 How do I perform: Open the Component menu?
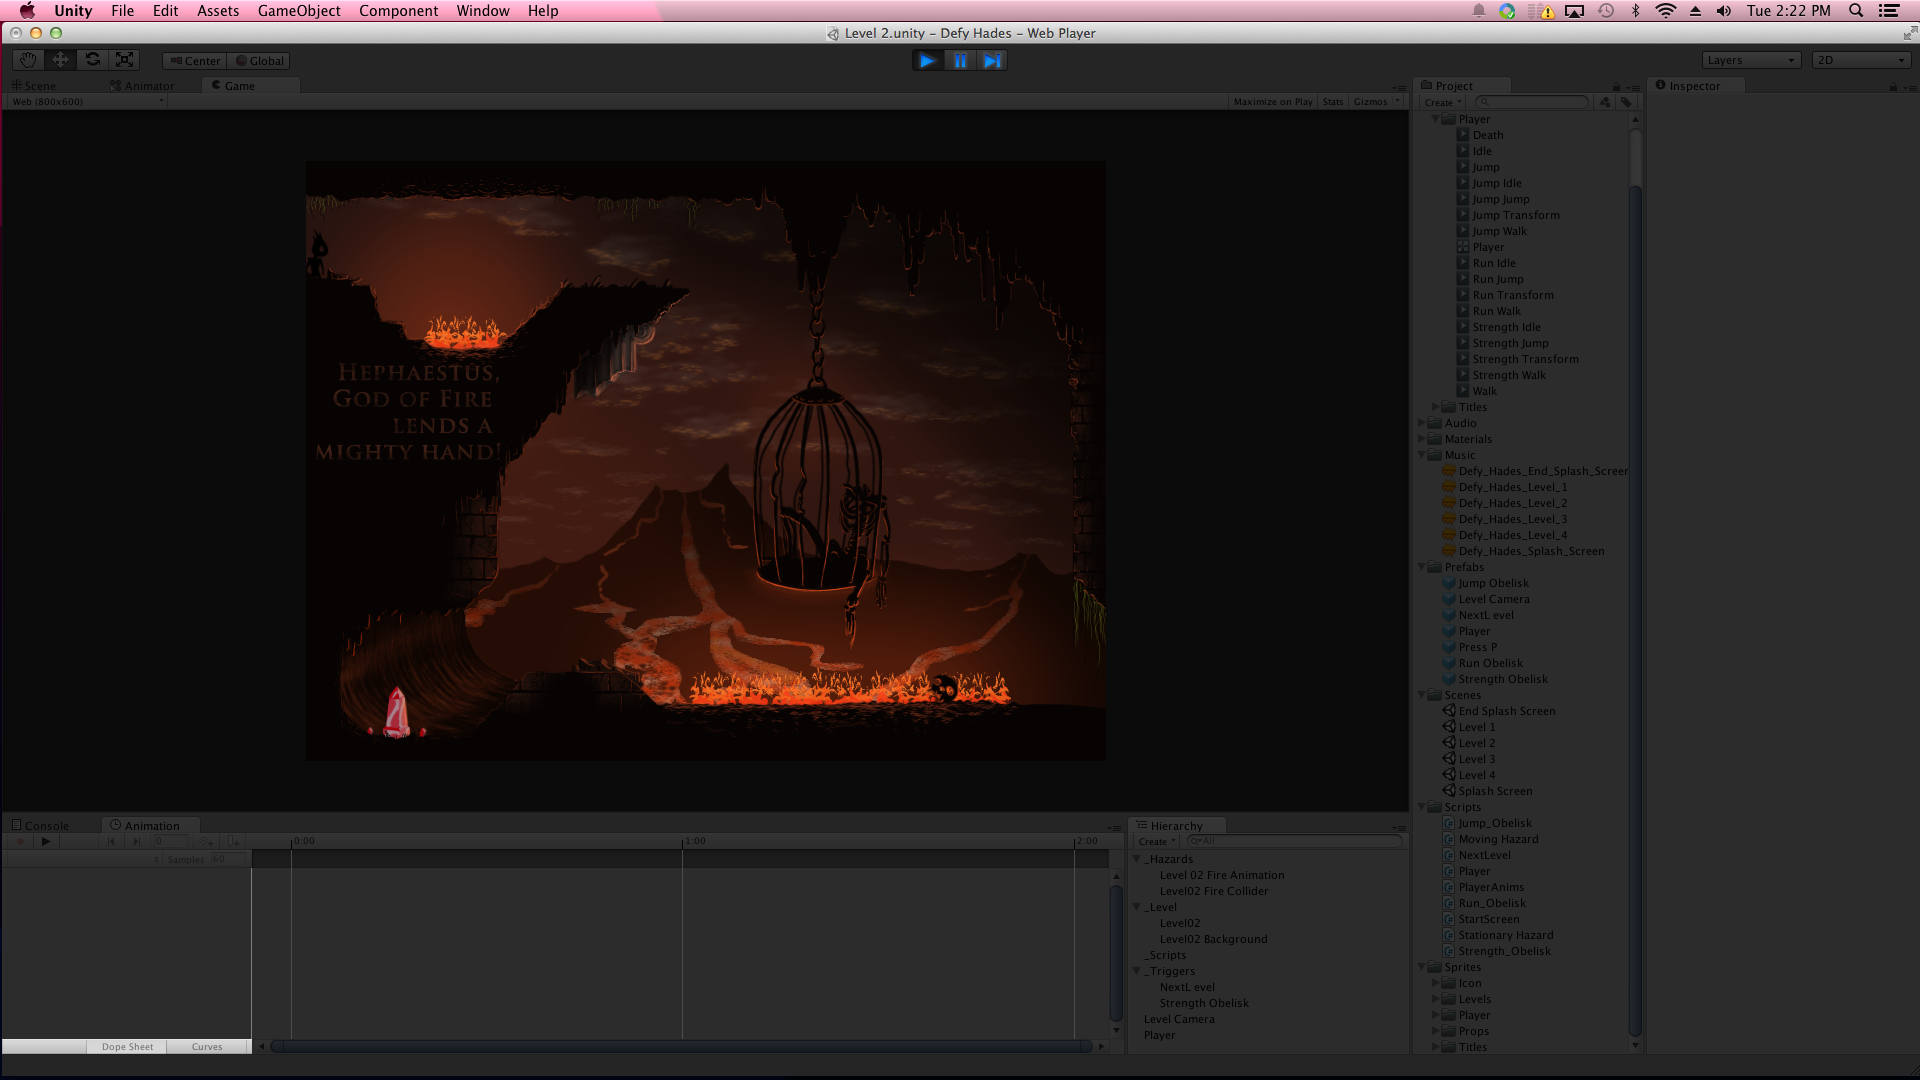pyautogui.click(x=398, y=11)
